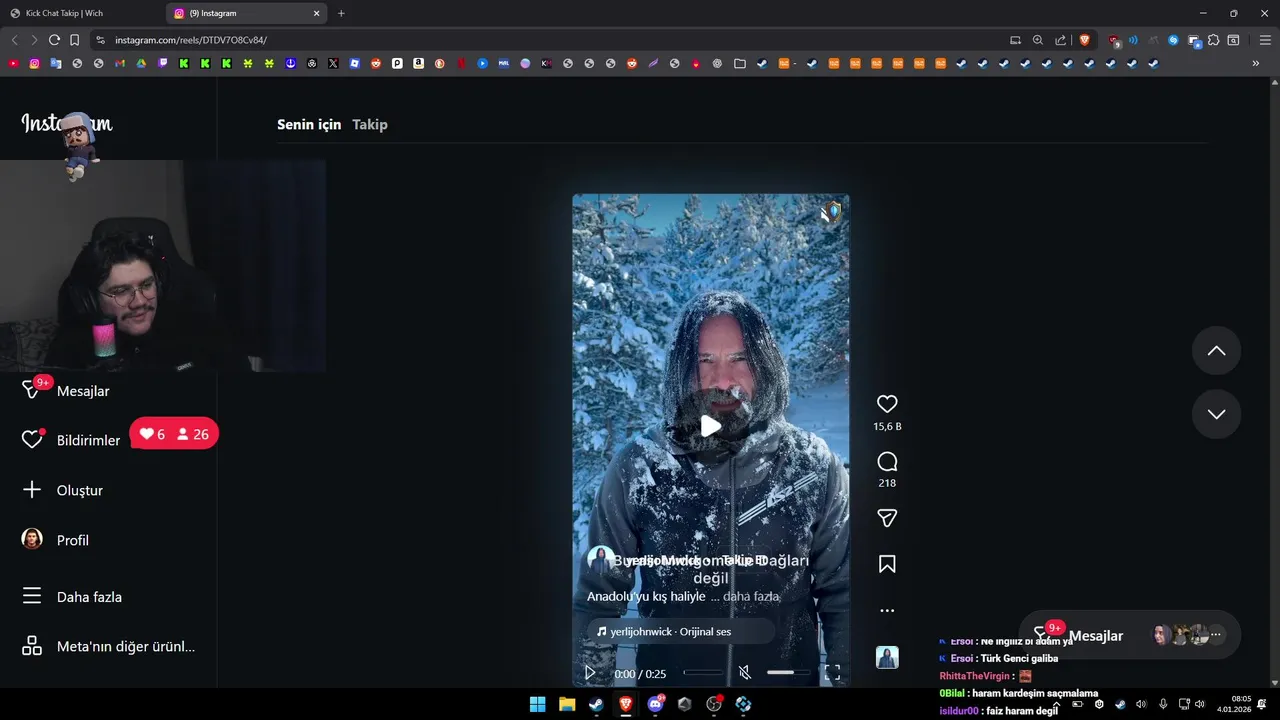Open File Explorer from the taskbar
Screen dimensions: 1280x720
click(x=567, y=704)
